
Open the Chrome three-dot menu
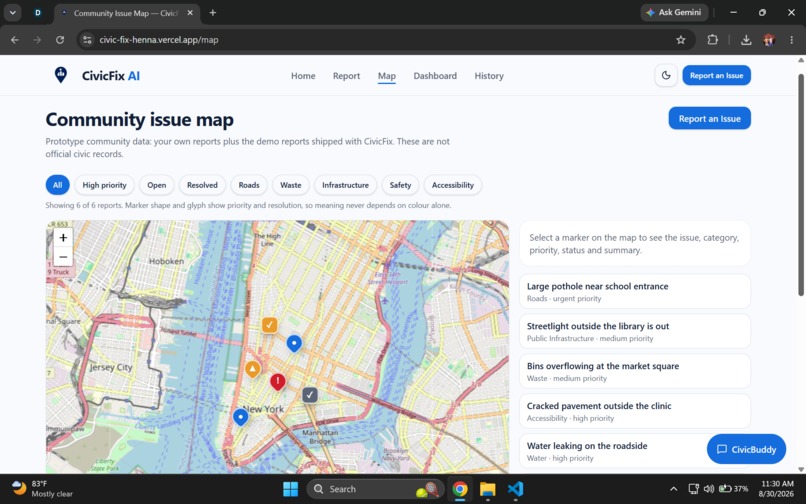[791, 40]
